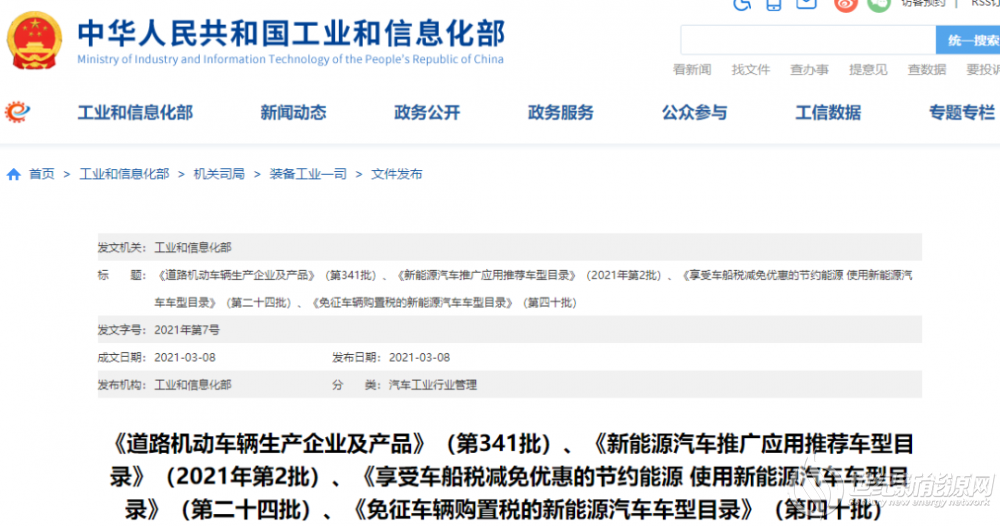
Task: Open the 工信数据 navigation tab
Action: 828,113
